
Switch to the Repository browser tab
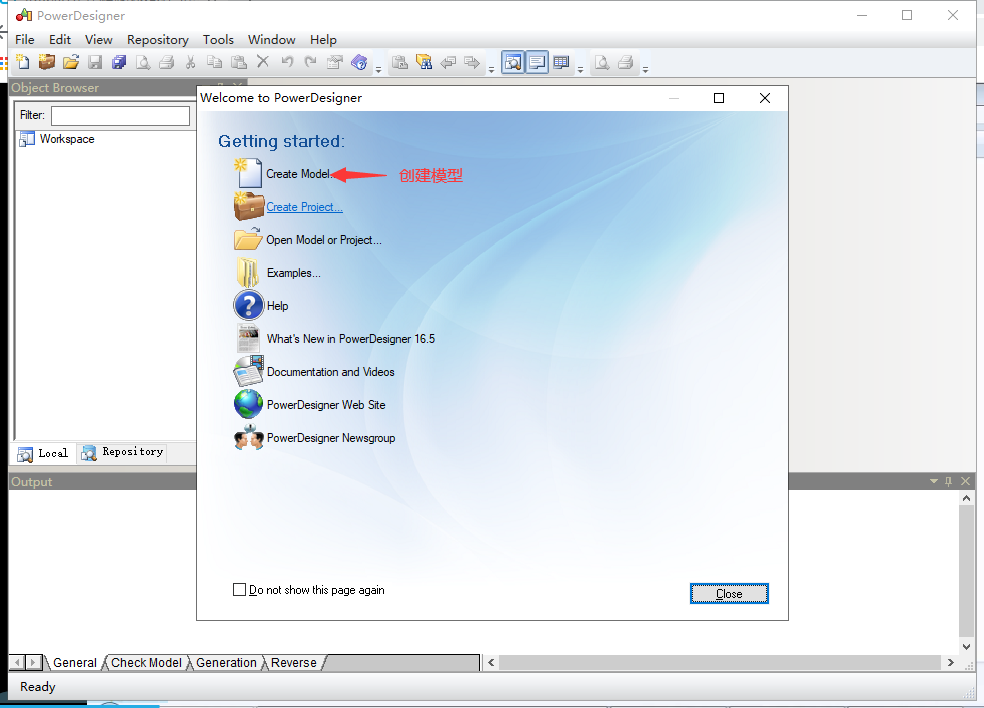point(123,453)
